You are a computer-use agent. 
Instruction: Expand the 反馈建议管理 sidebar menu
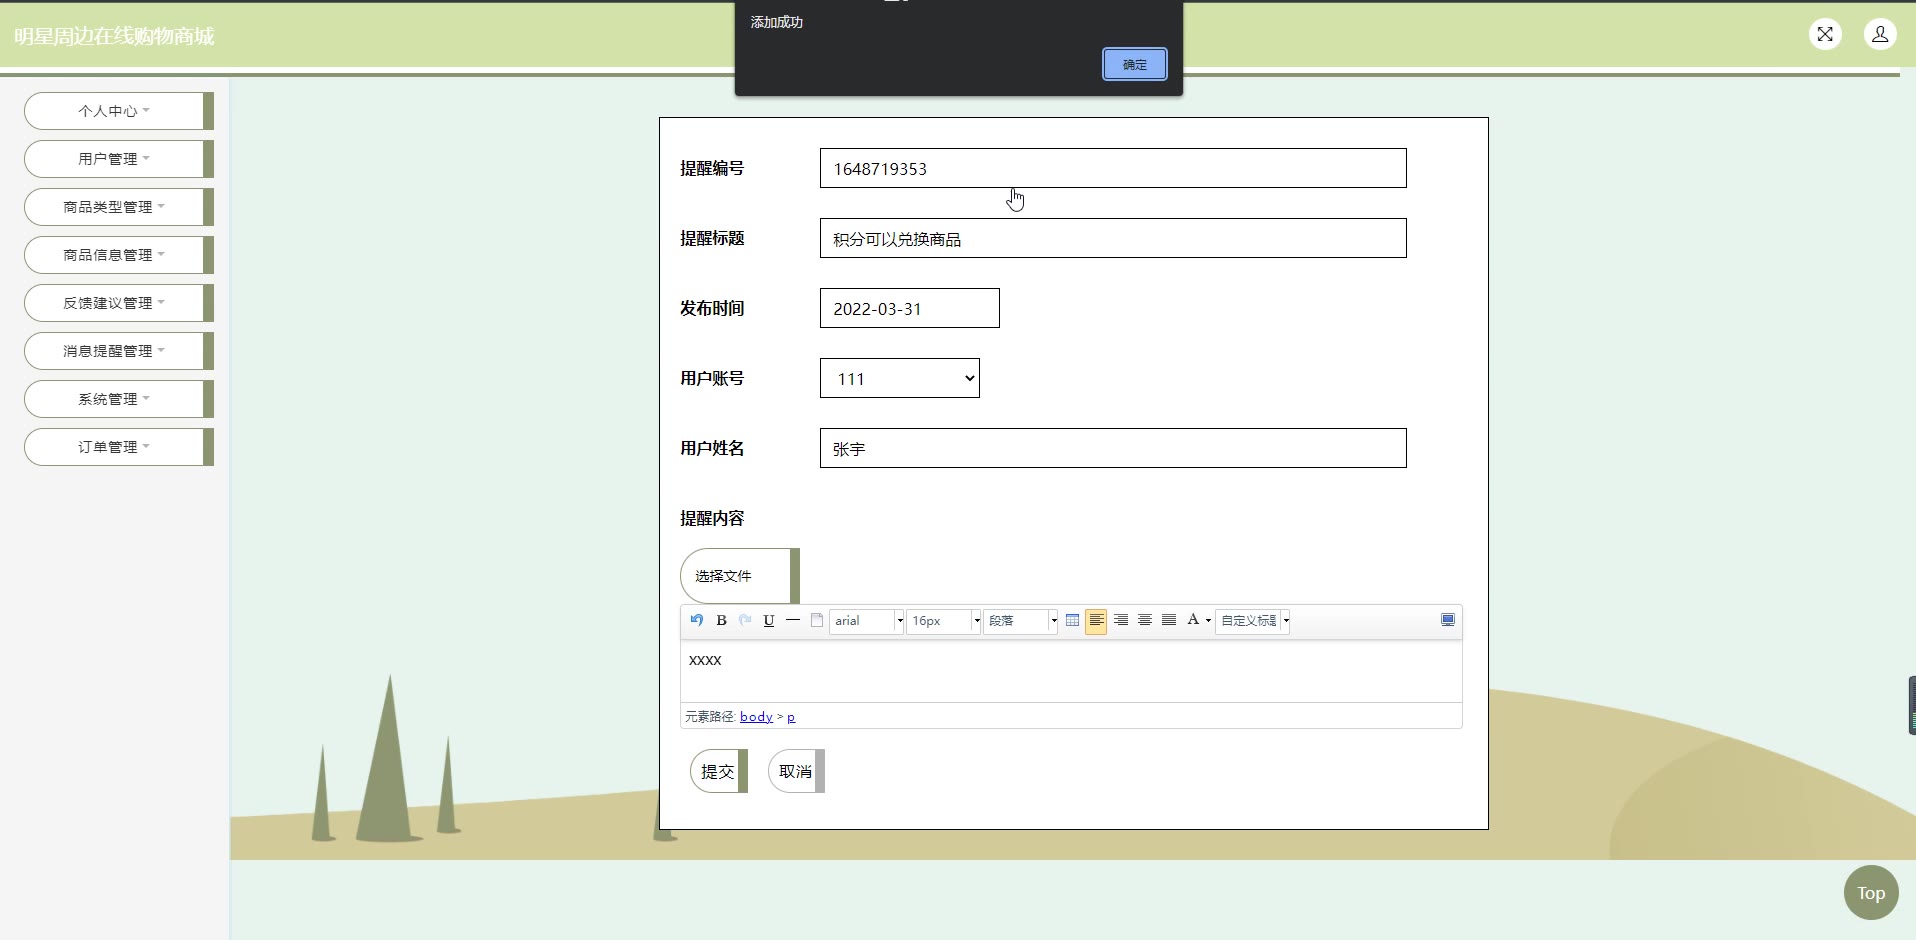(x=119, y=303)
